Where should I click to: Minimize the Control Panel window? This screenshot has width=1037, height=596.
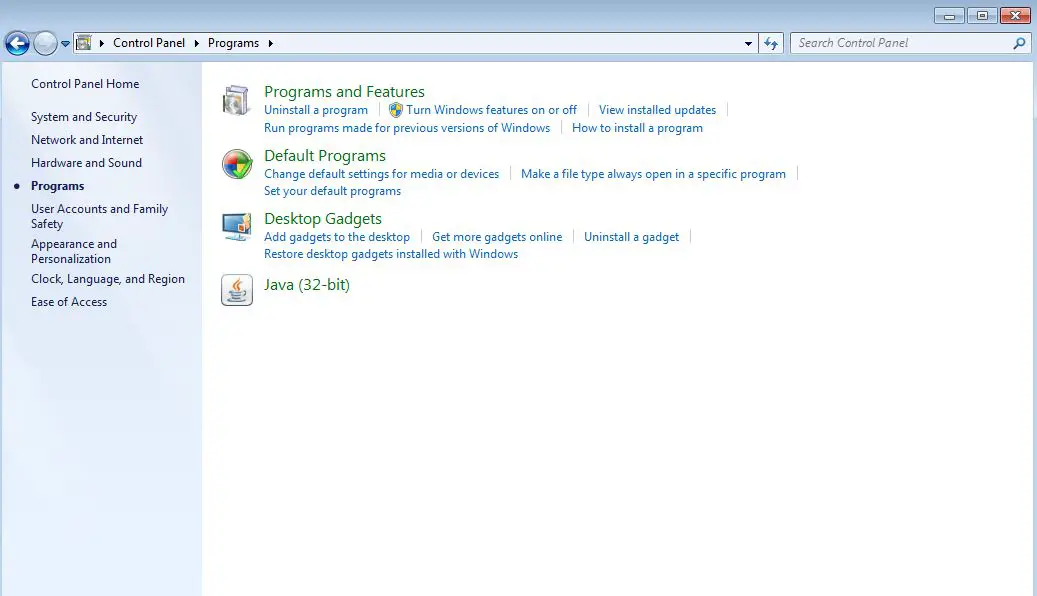tap(949, 16)
